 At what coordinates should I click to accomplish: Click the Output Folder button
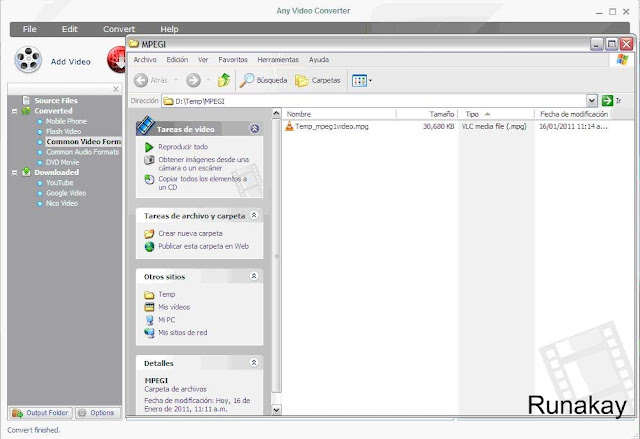(40, 413)
